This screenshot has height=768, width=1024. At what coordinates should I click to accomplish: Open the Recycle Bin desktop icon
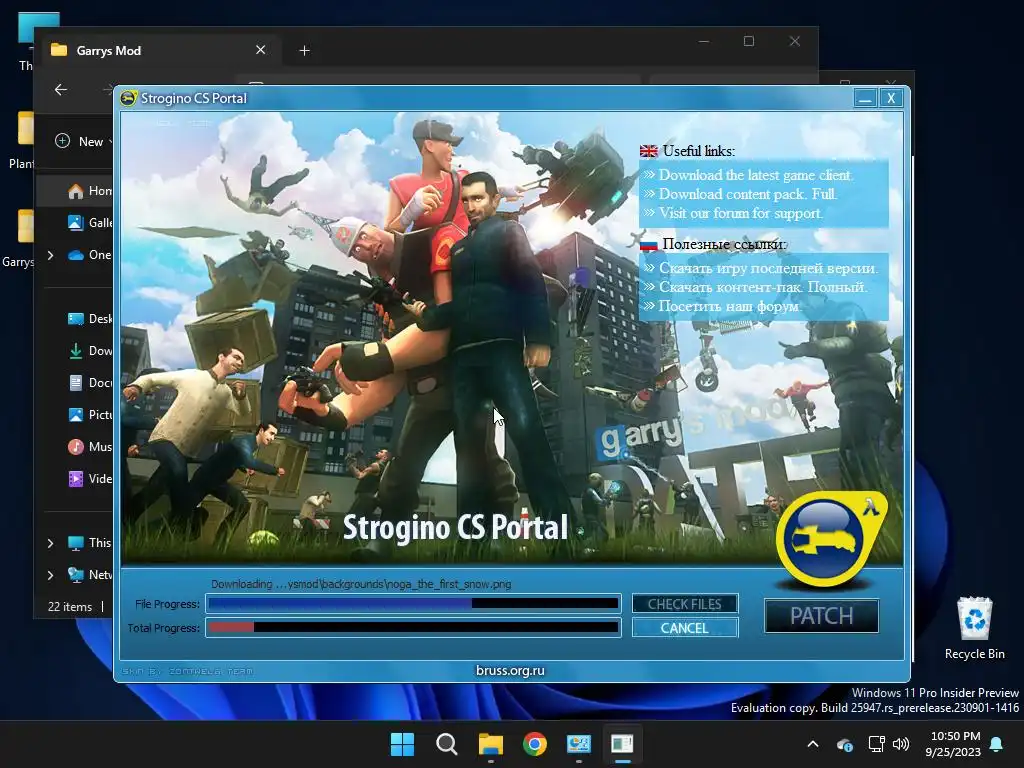(974, 628)
